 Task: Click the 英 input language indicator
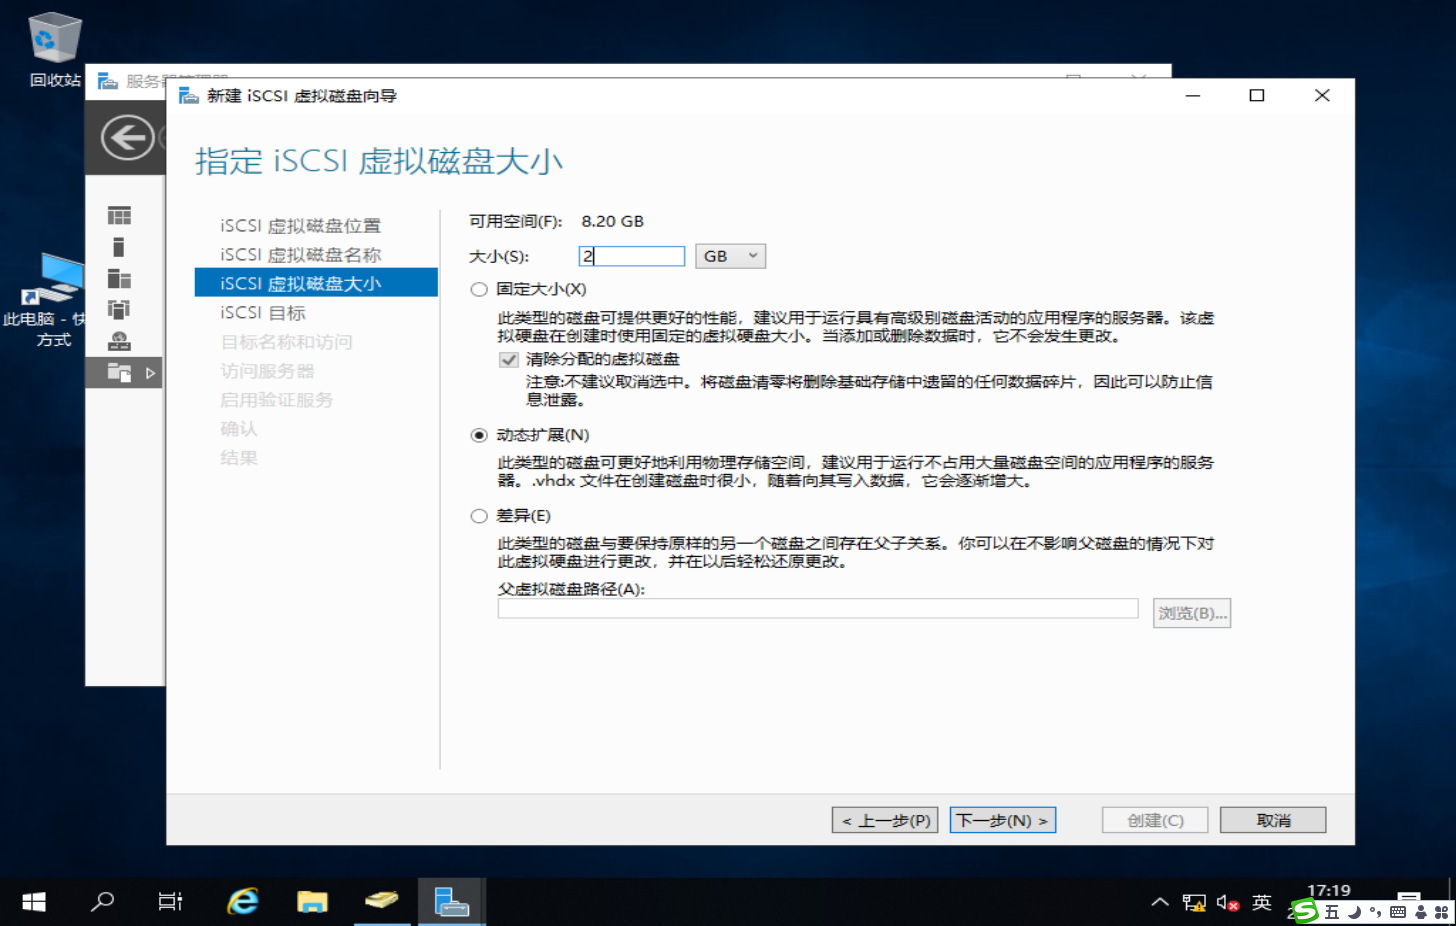click(1262, 903)
